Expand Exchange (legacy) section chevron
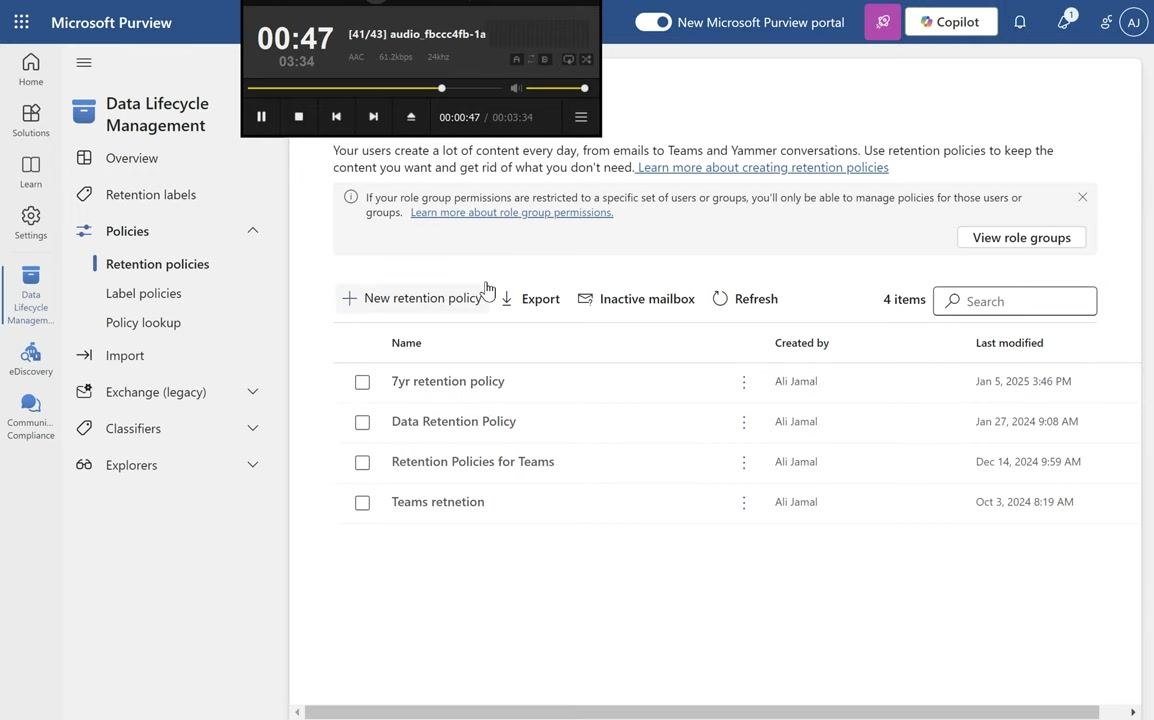 coord(252,392)
